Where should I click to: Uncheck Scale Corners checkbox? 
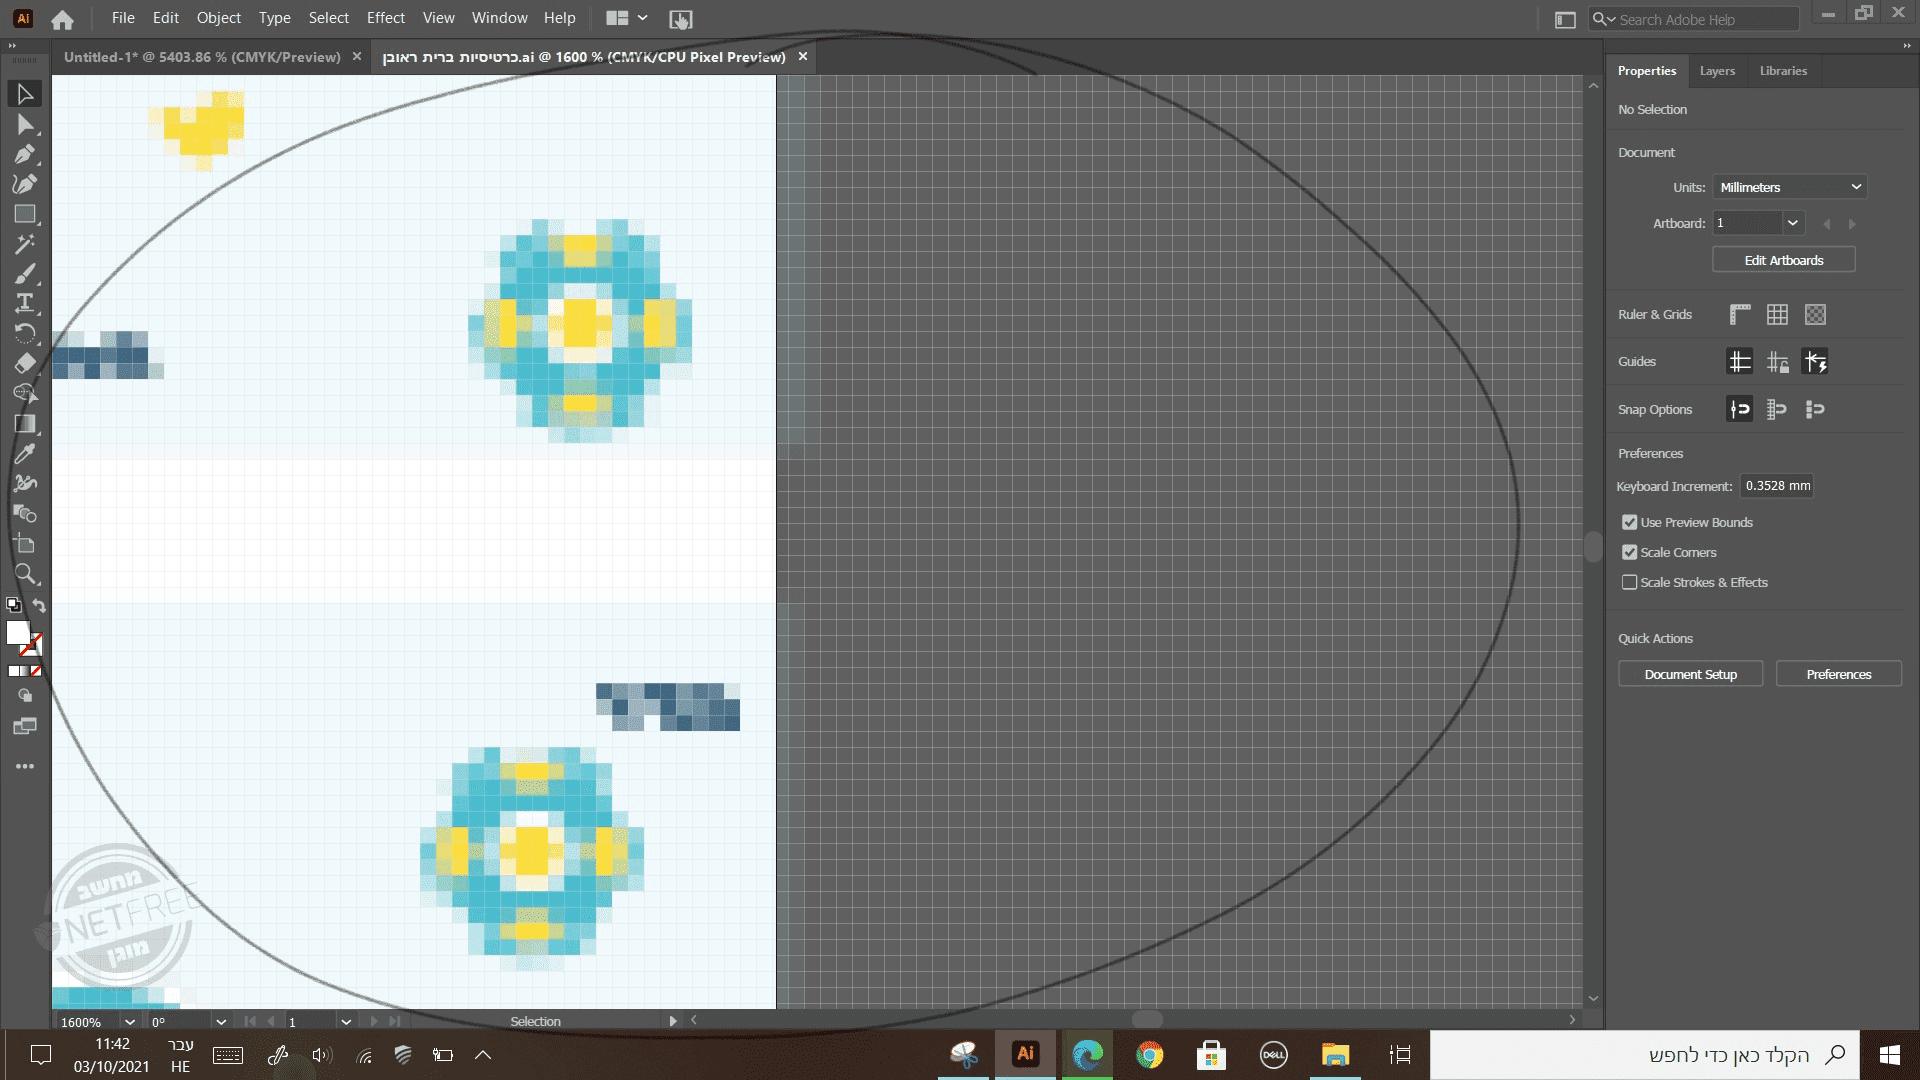[x=1629, y=552]
